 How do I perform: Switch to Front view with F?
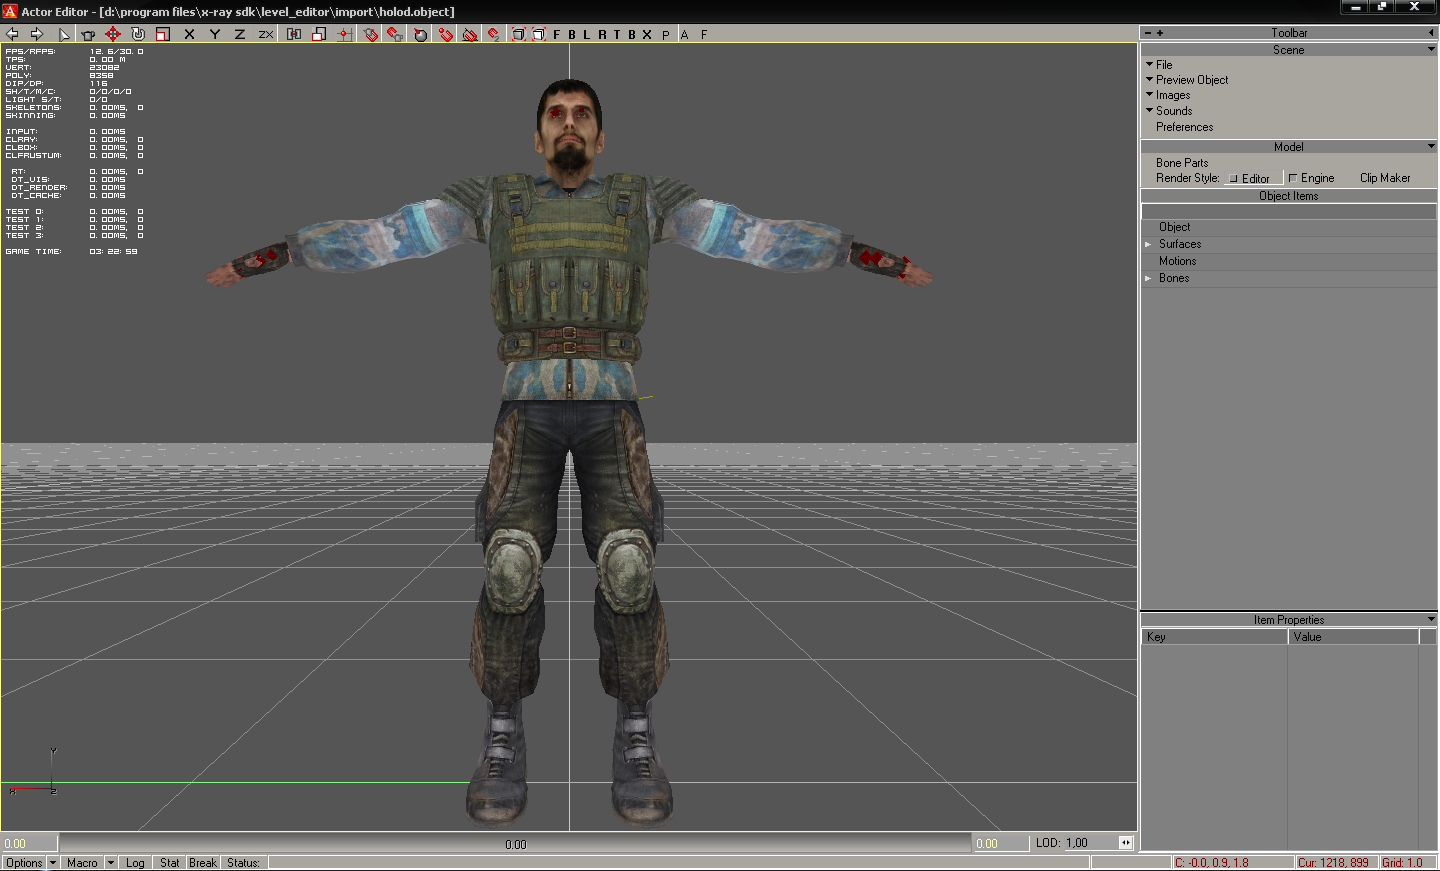click(x=557, y=34)
